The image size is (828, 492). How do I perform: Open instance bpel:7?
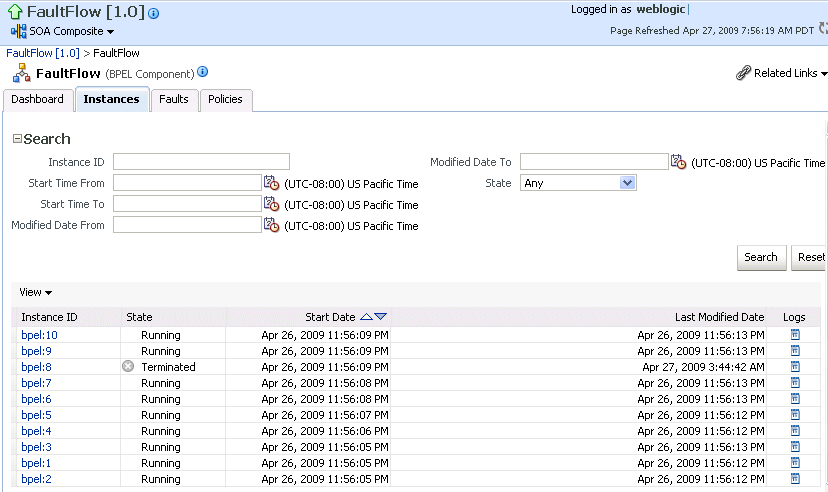click(x=36, y=383)
